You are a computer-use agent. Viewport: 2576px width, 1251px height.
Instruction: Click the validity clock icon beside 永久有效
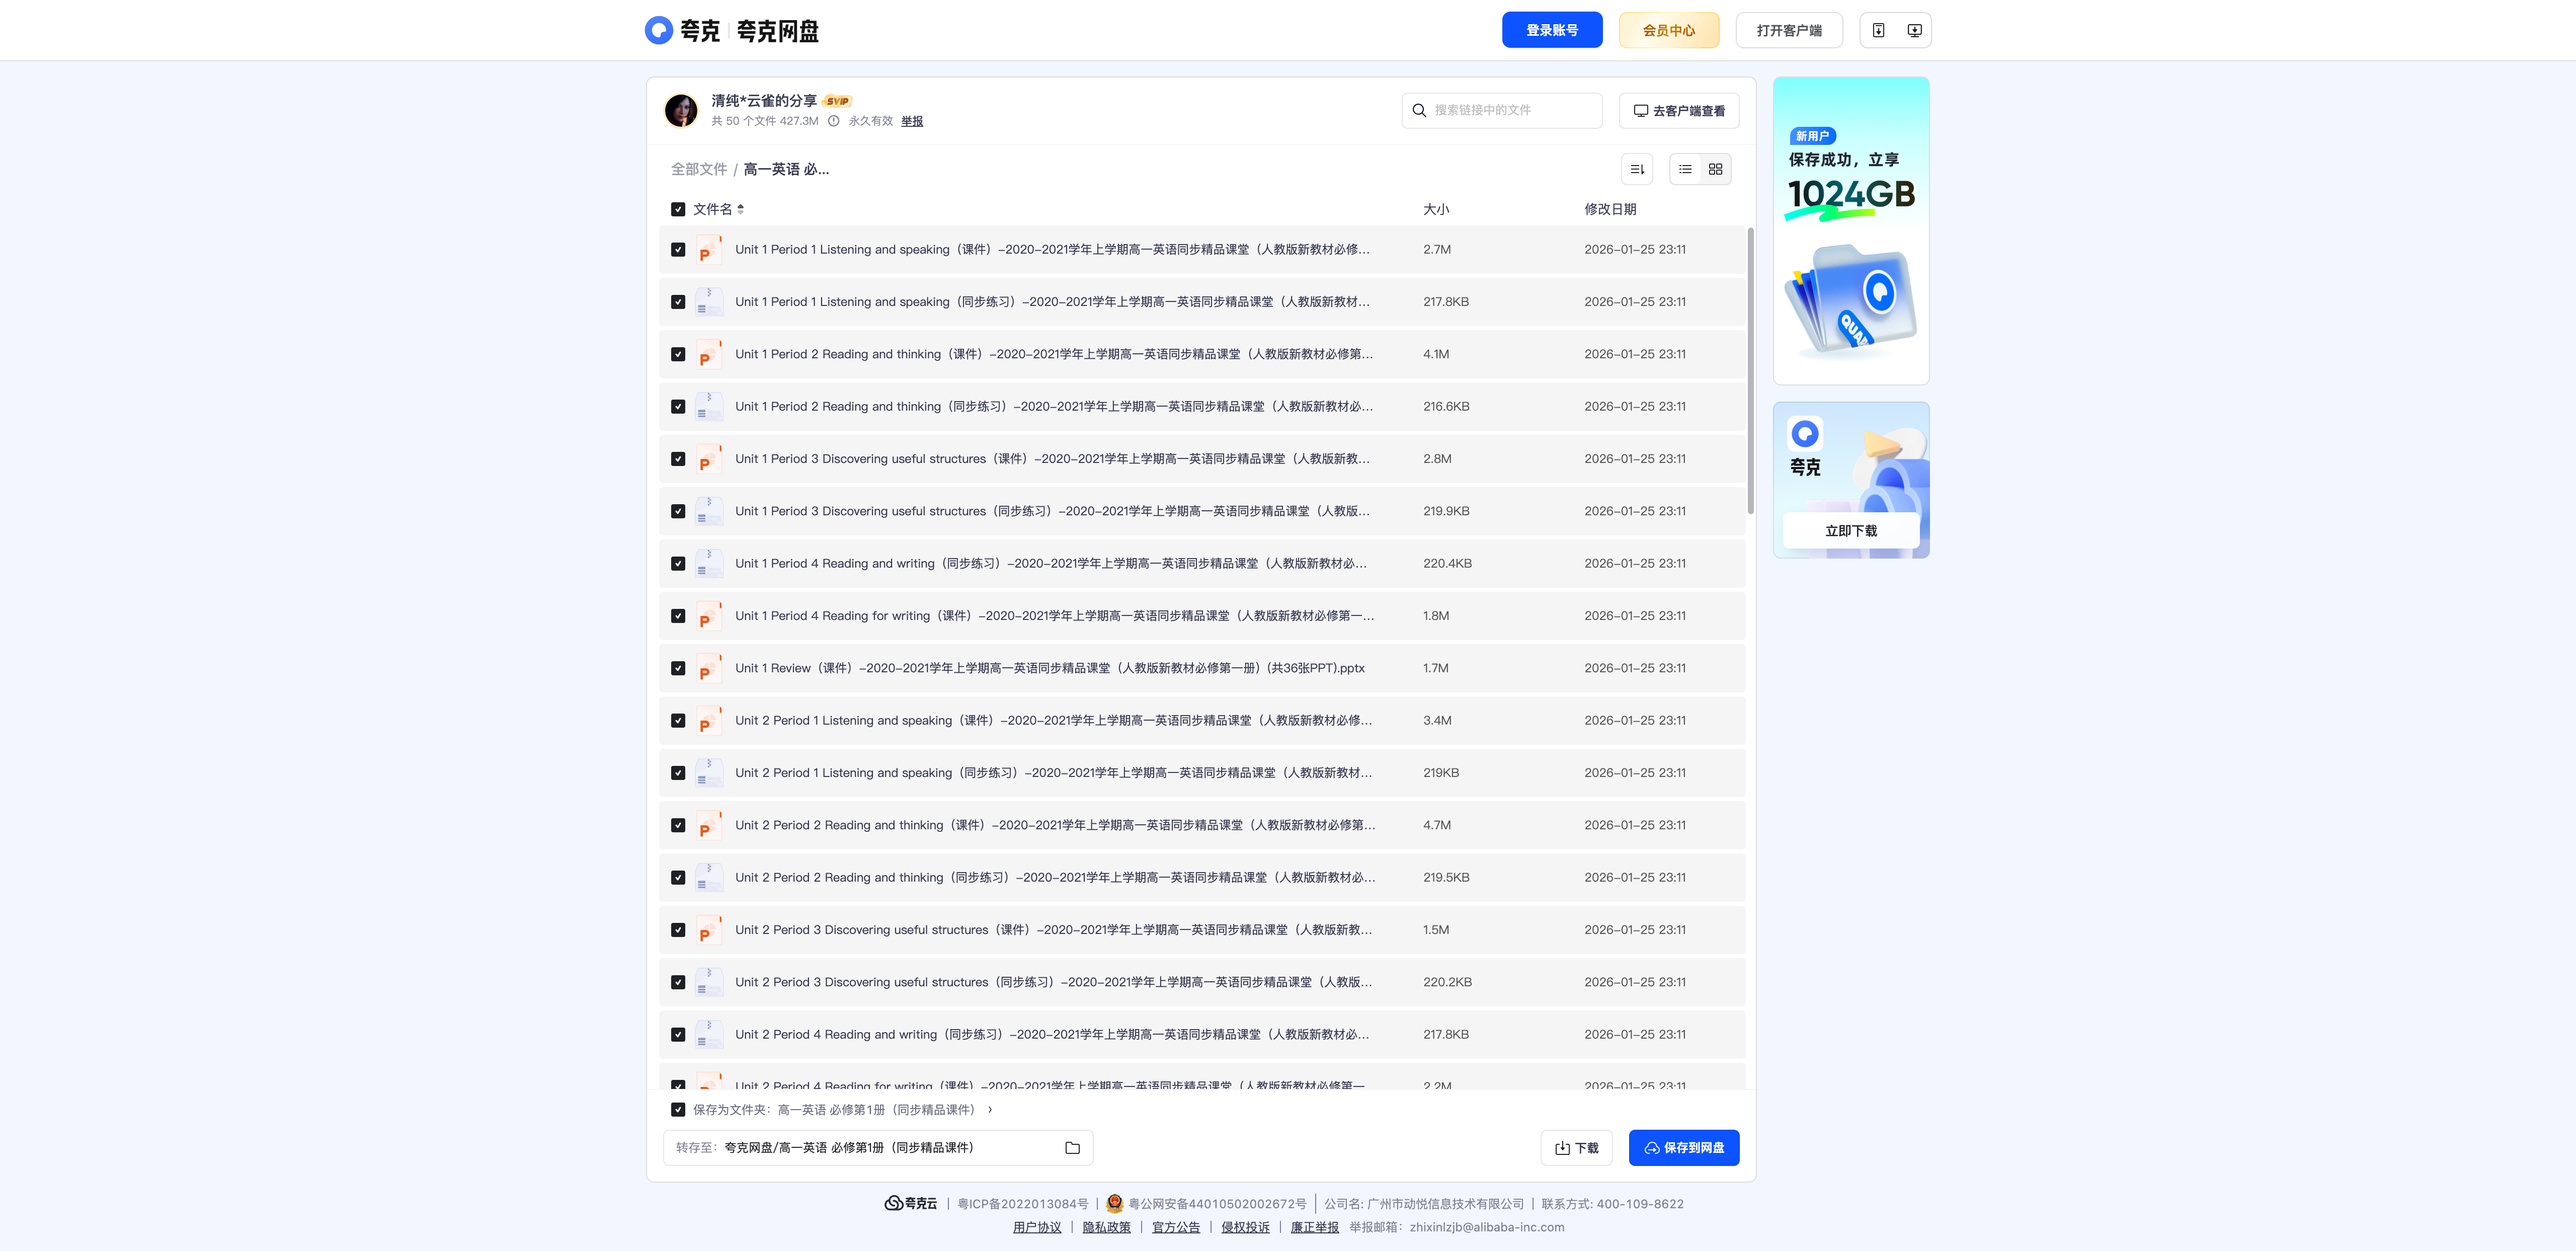coord(833,121)
